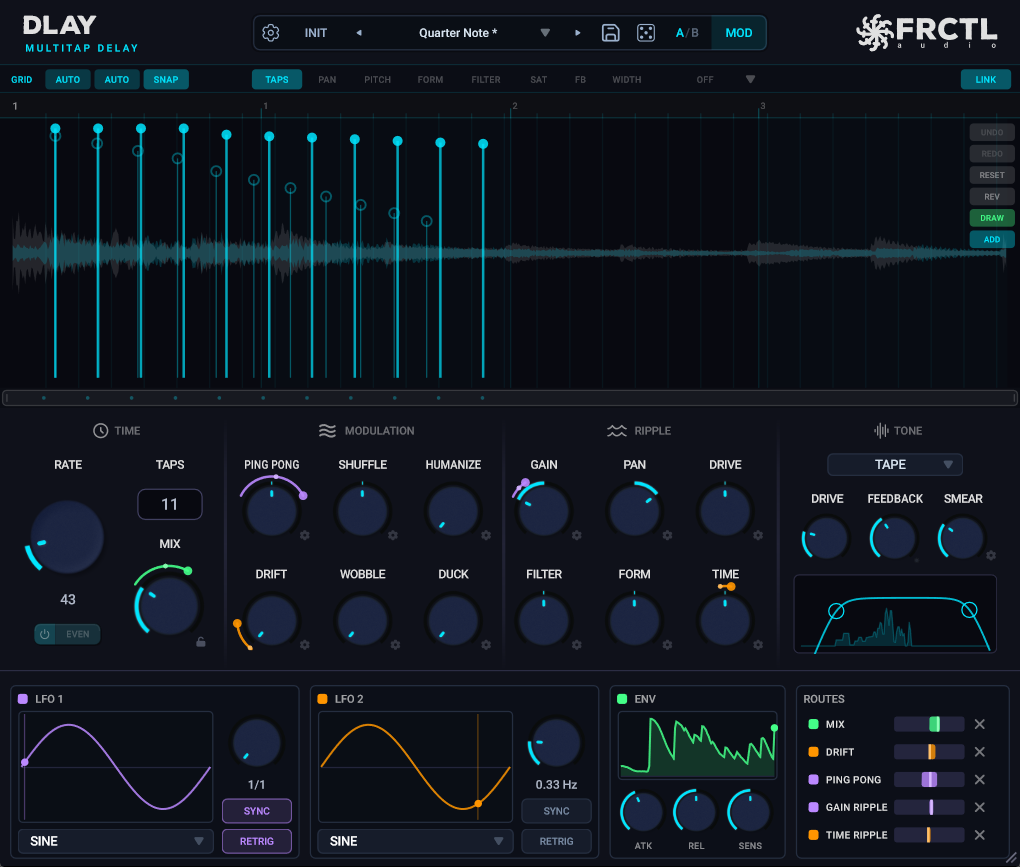Remove the DRIFT route
Viewport: 1020px width, 867px height.
coord(980,752)
